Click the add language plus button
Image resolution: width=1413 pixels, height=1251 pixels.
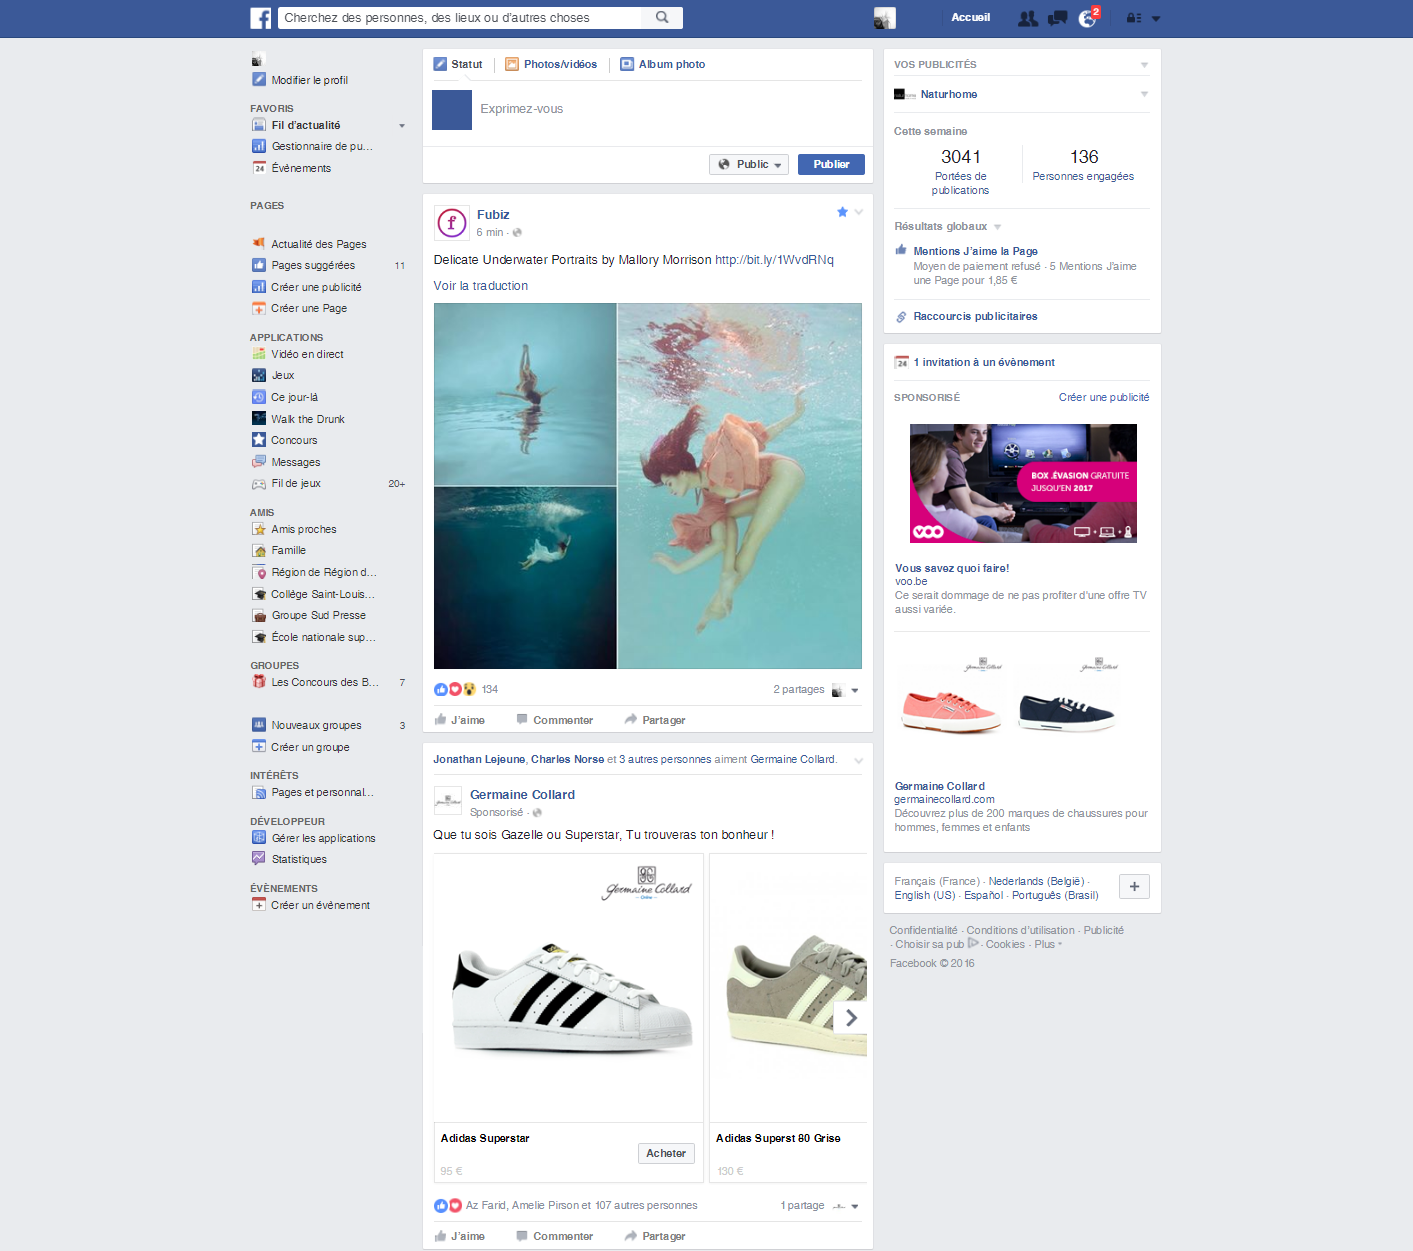(1134, 887)
